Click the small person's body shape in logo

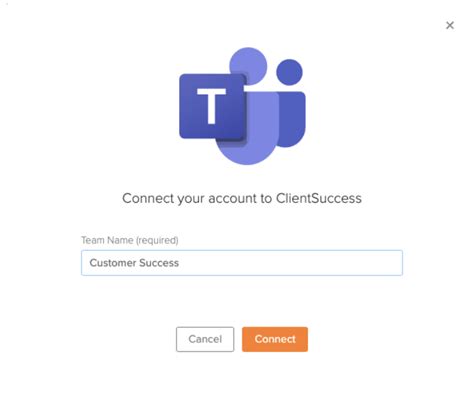[x=292, y=119]
